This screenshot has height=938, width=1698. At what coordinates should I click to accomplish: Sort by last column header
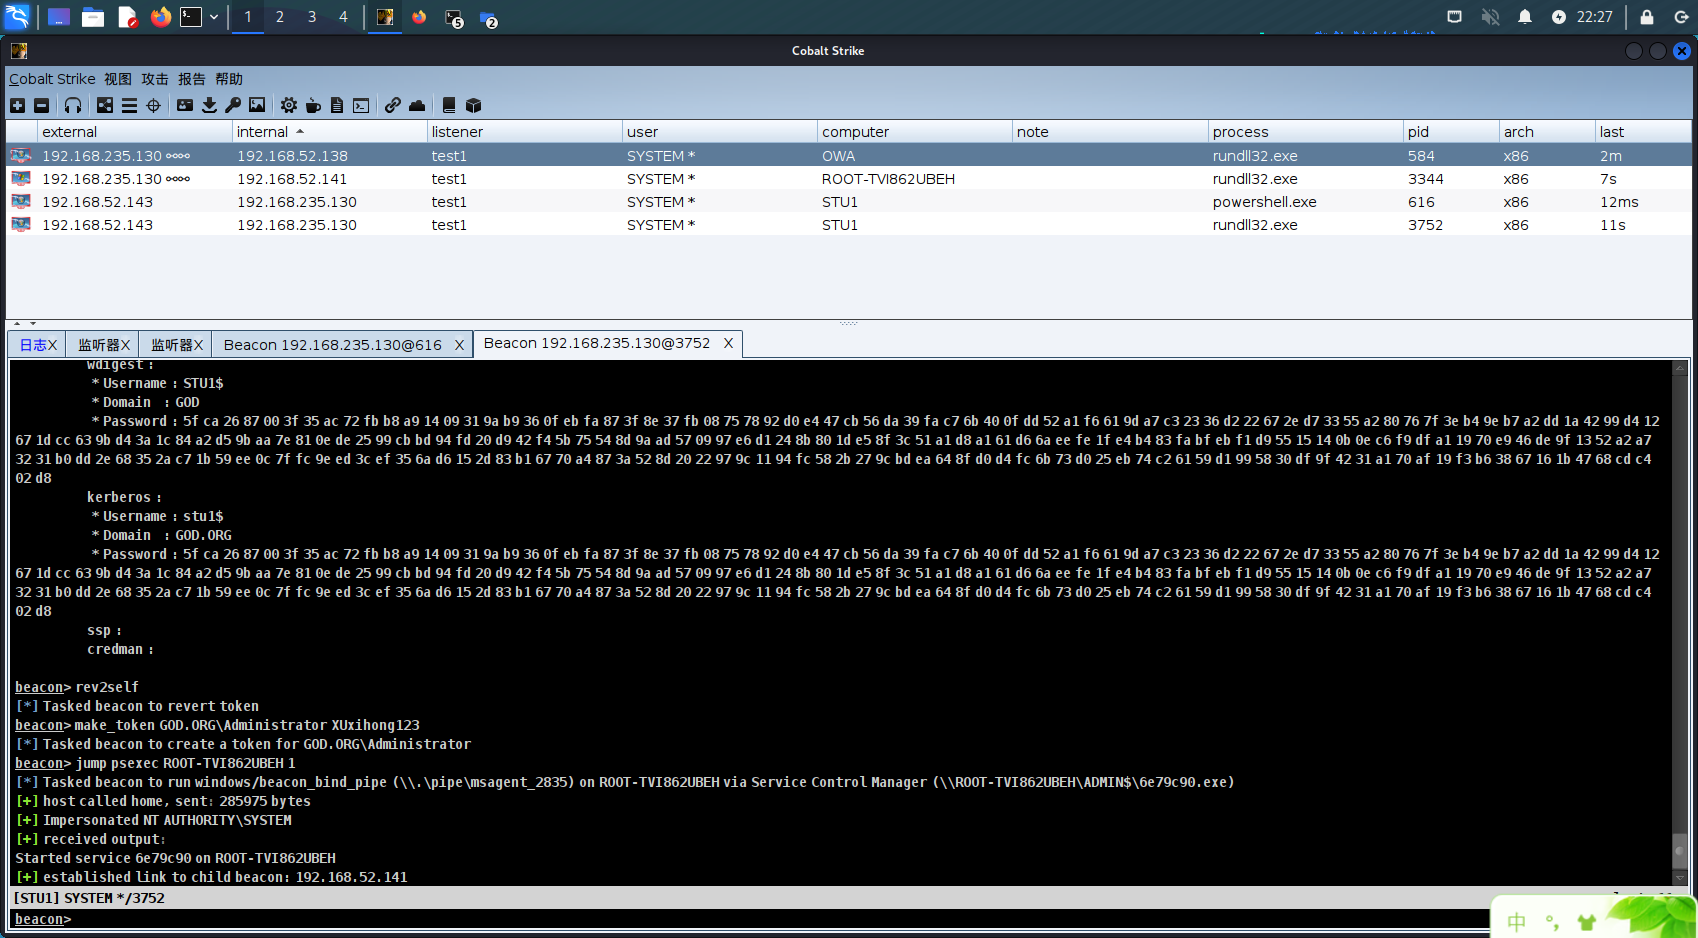pos(1643,132)
